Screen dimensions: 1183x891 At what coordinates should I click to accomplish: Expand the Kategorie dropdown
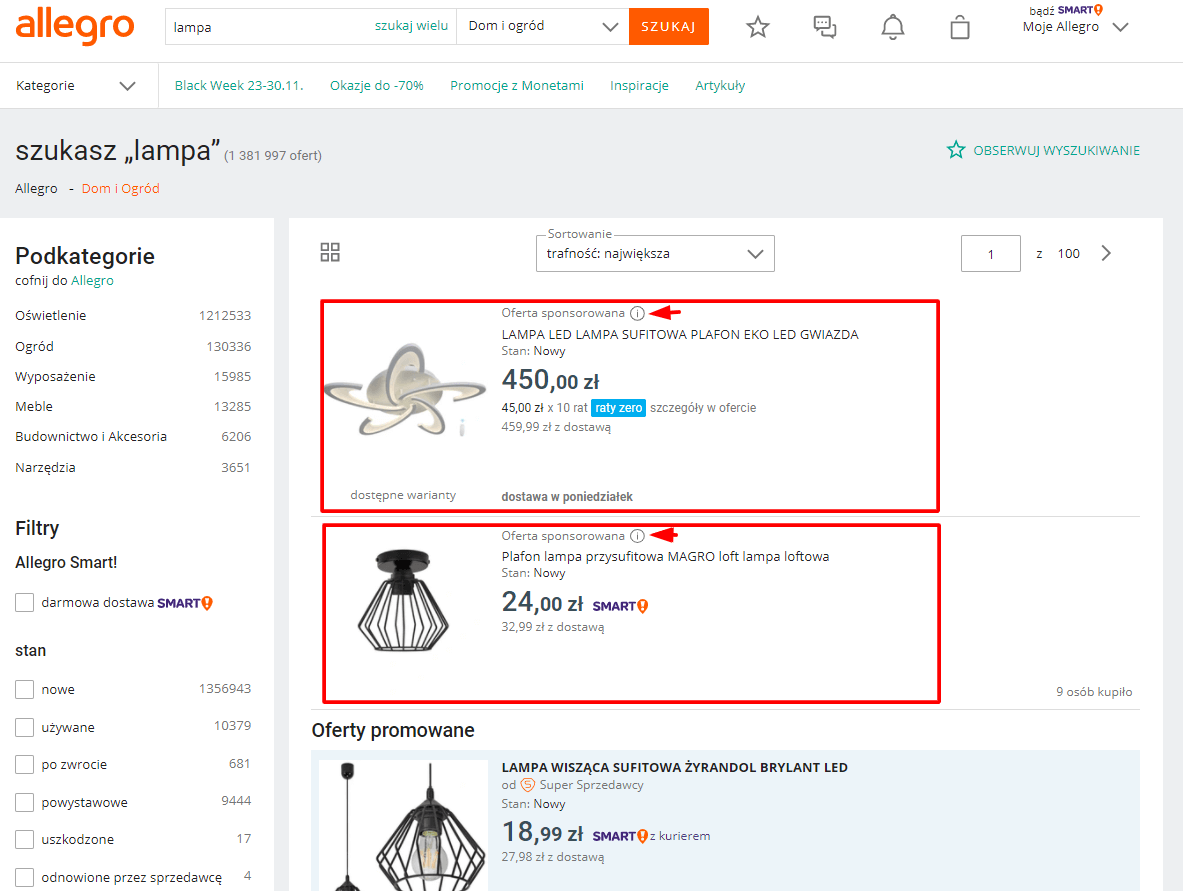pos(76,86)
